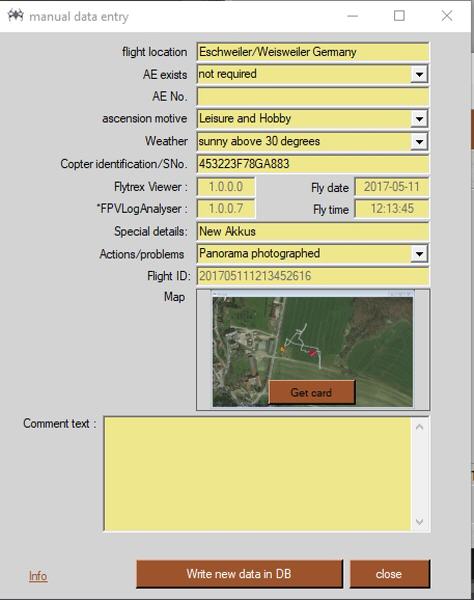Click the Write new data in DB button
Screen dimensions: 474x600
[x=239, y=574]
